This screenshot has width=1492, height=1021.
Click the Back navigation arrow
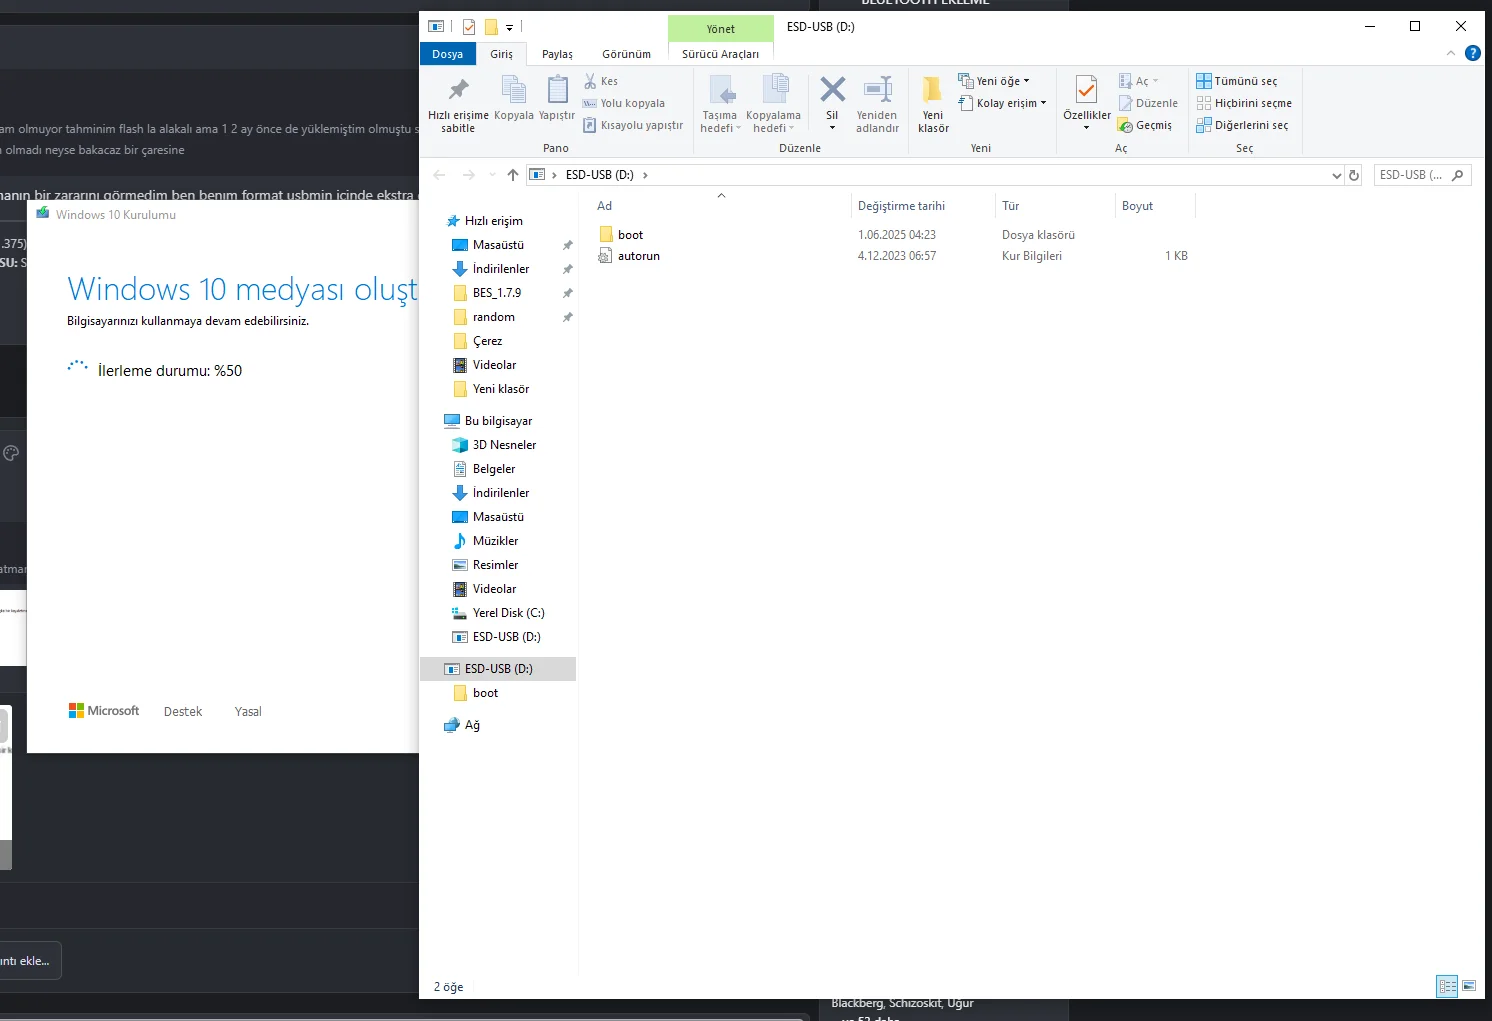point(439,175)
